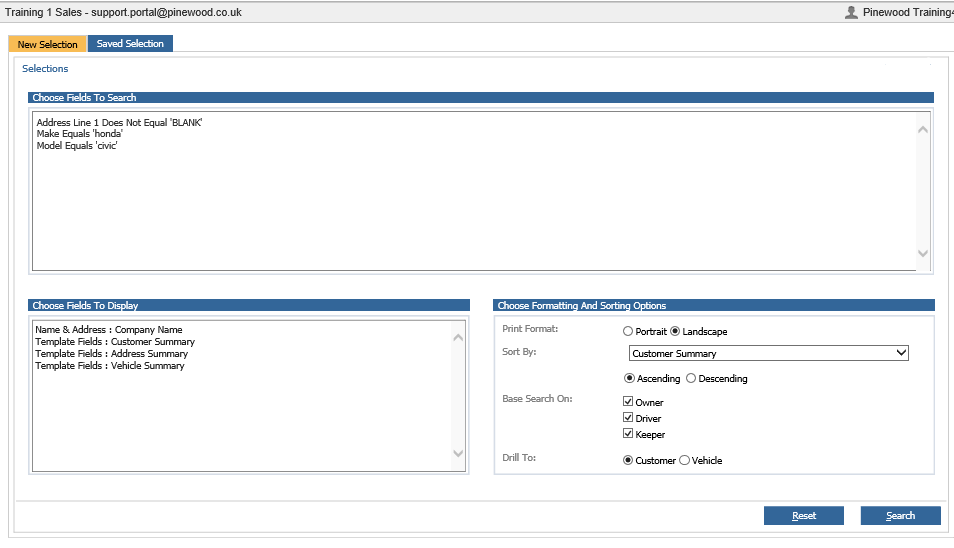Click up arrow in Fields To Search list
Image resolution: width=954 pixels, height=548 pixels.
click(x=922, y=130)
